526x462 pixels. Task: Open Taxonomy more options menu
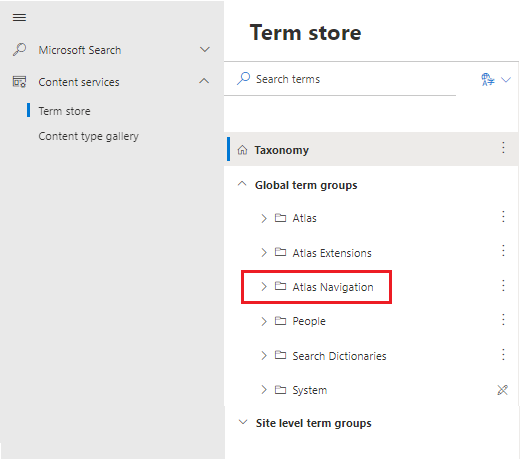pos(503,148)
